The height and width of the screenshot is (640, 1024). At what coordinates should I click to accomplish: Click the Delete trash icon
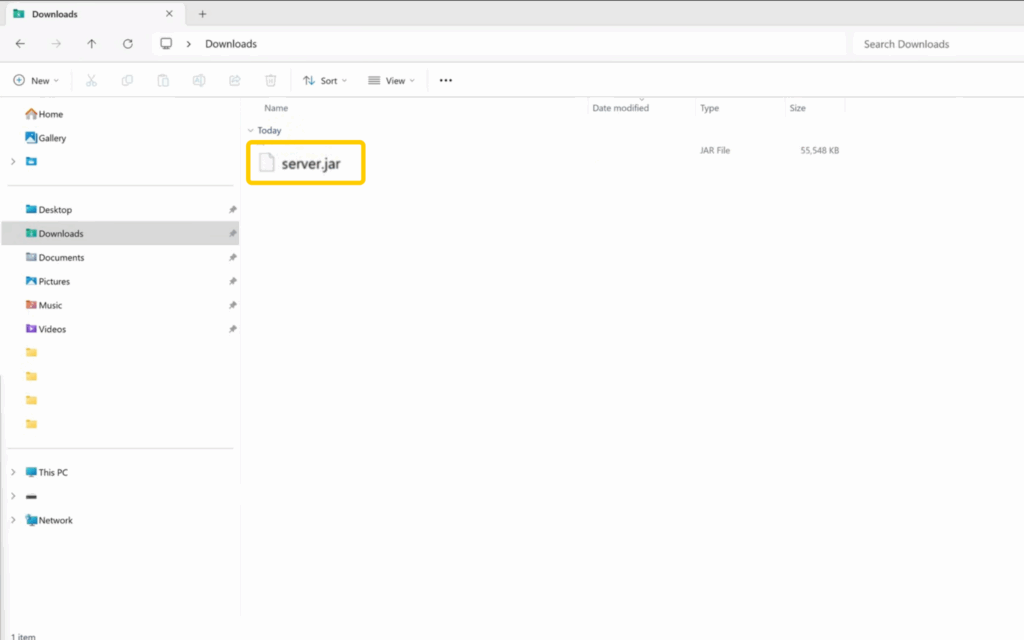(270, 80)
